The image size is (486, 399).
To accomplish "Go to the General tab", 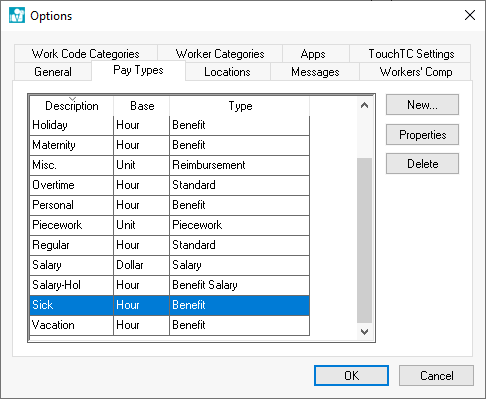I will point(53,72).
